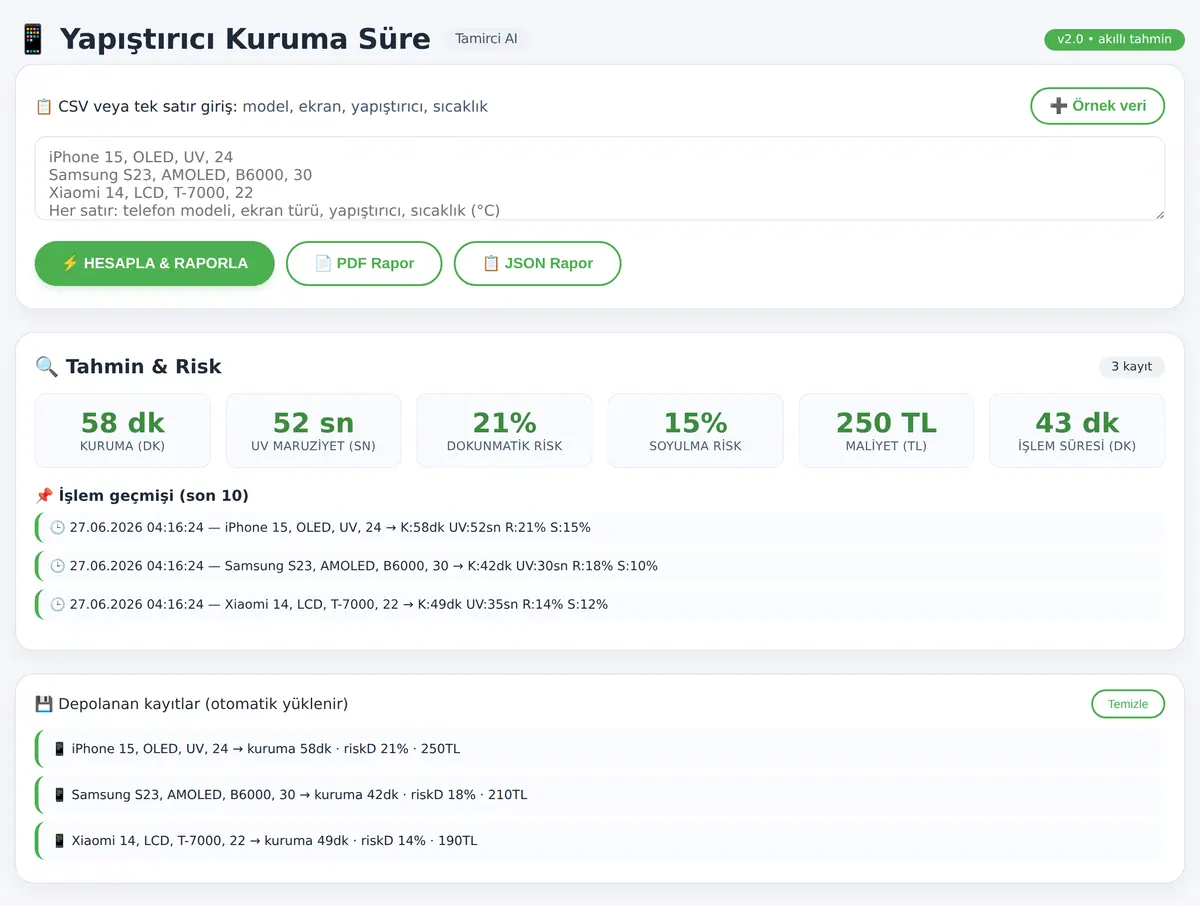Select history row ending K:42dk UV:30sn

point(600,566)
